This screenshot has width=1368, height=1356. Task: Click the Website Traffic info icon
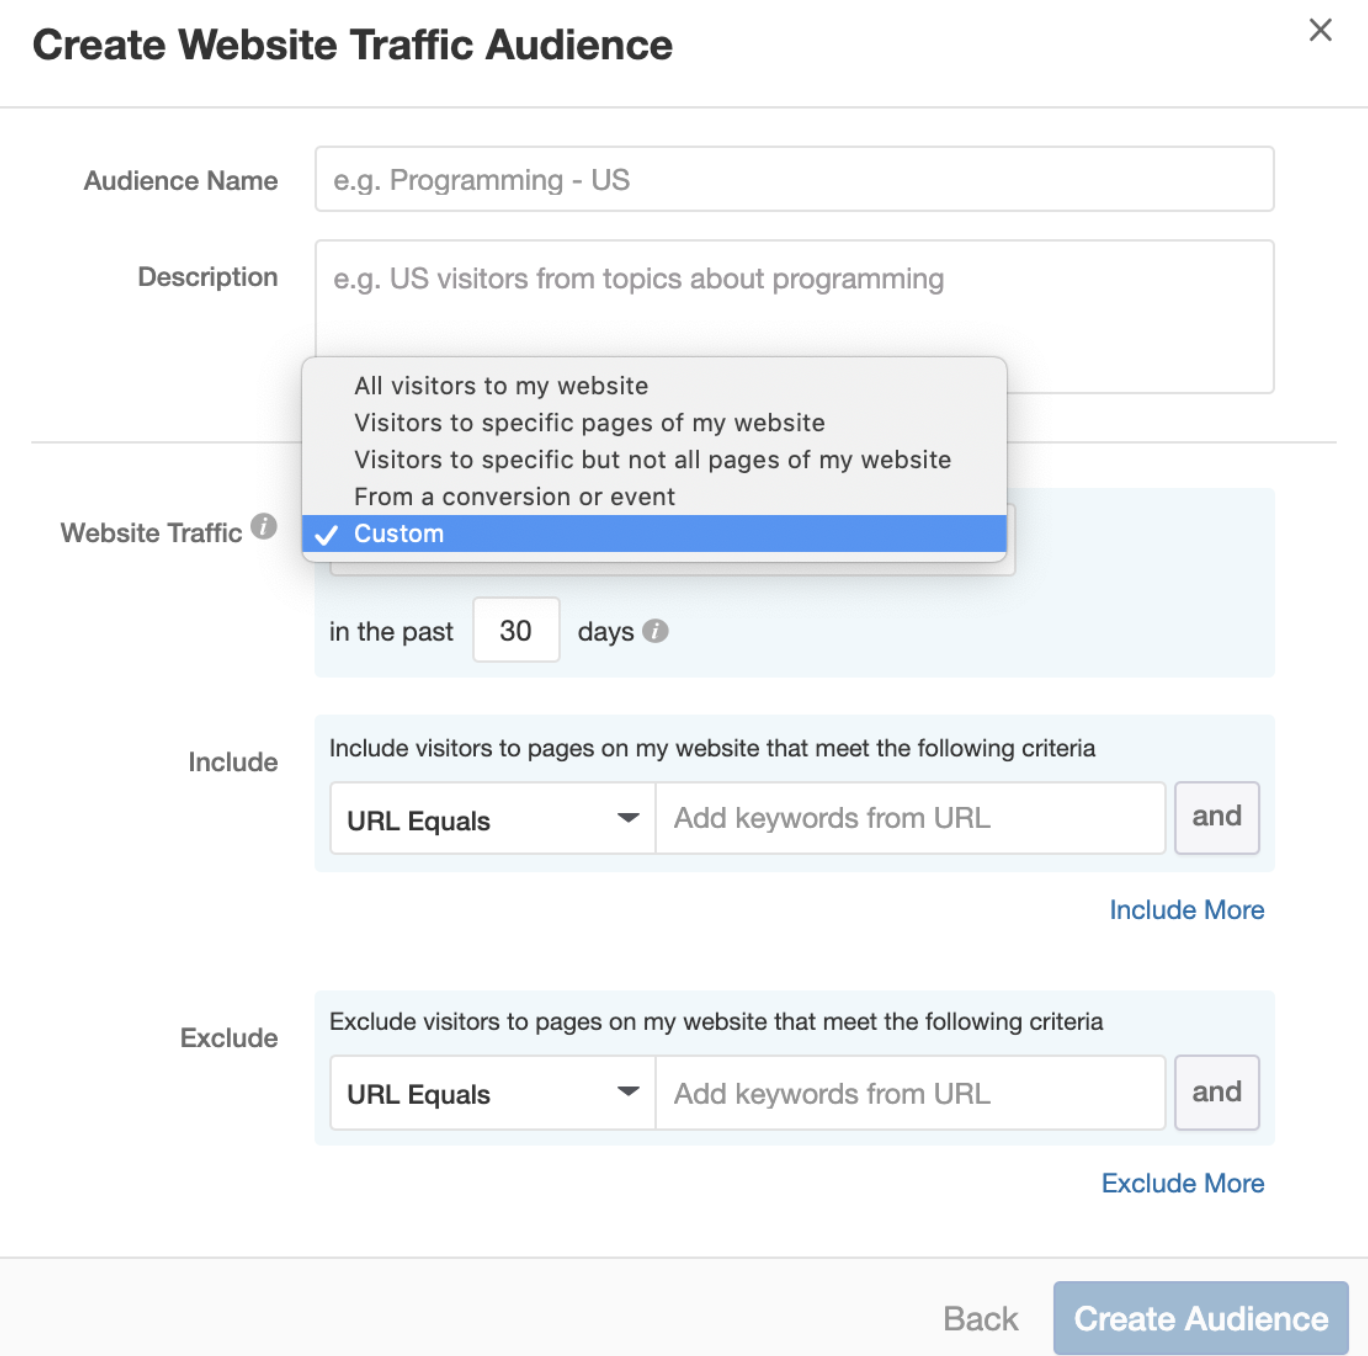[264, 526]
